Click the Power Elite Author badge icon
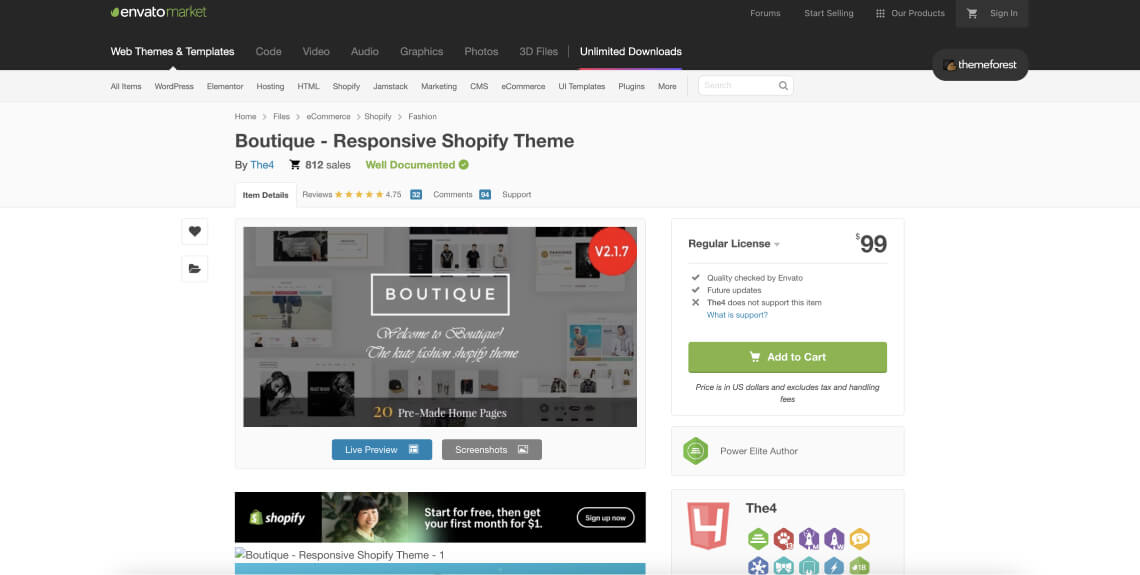This screenshot has width=1140, height=575. [x=695, y=451]
